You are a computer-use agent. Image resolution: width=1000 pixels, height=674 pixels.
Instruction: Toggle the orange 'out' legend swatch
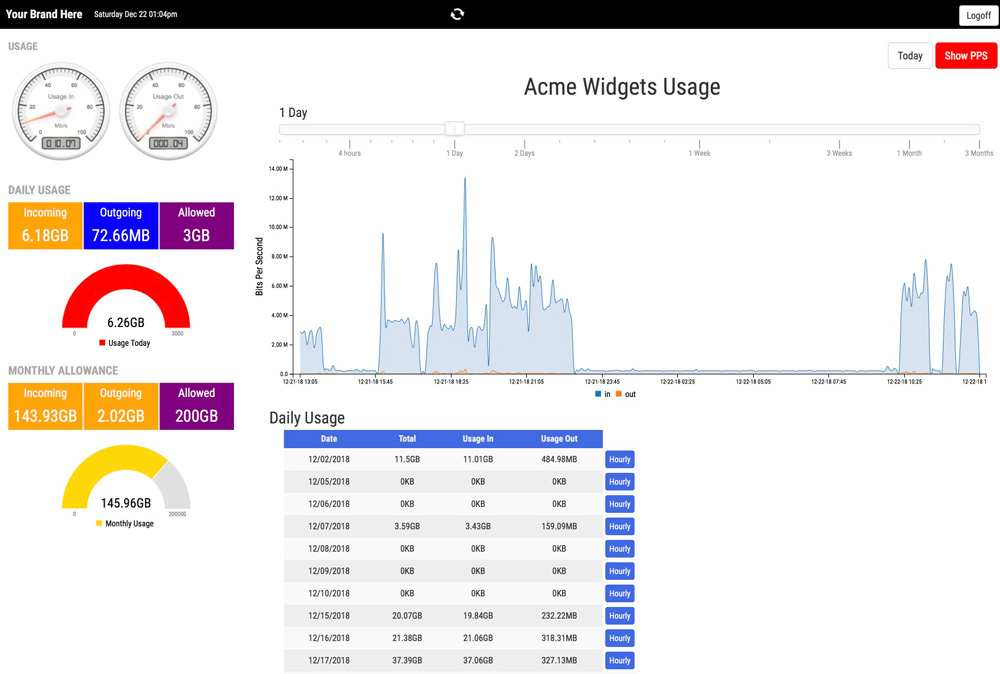pyautogui.click(x=619, y=394)
